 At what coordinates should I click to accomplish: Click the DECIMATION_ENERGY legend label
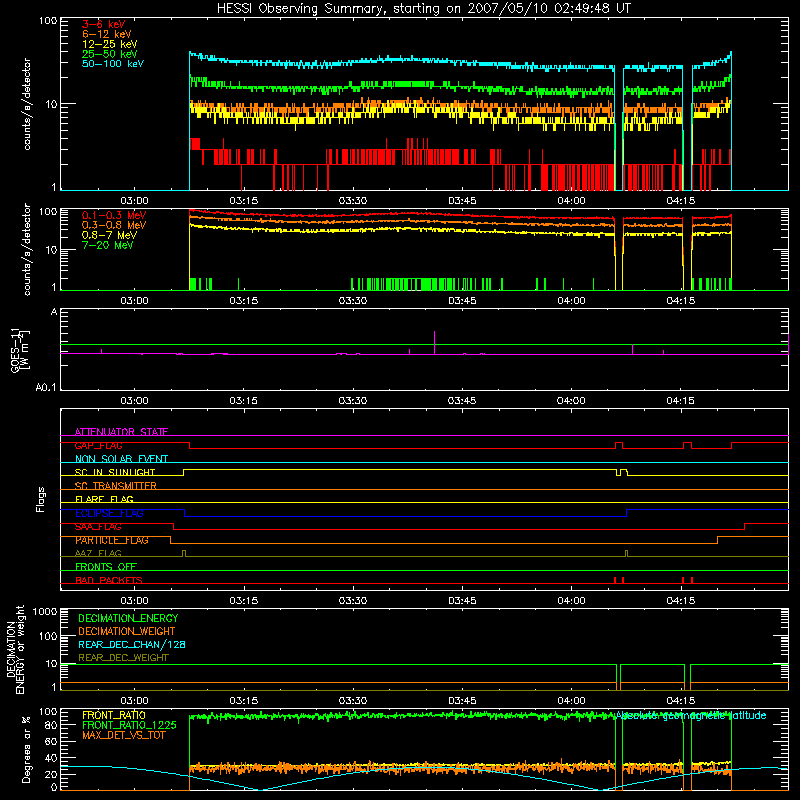128,618
